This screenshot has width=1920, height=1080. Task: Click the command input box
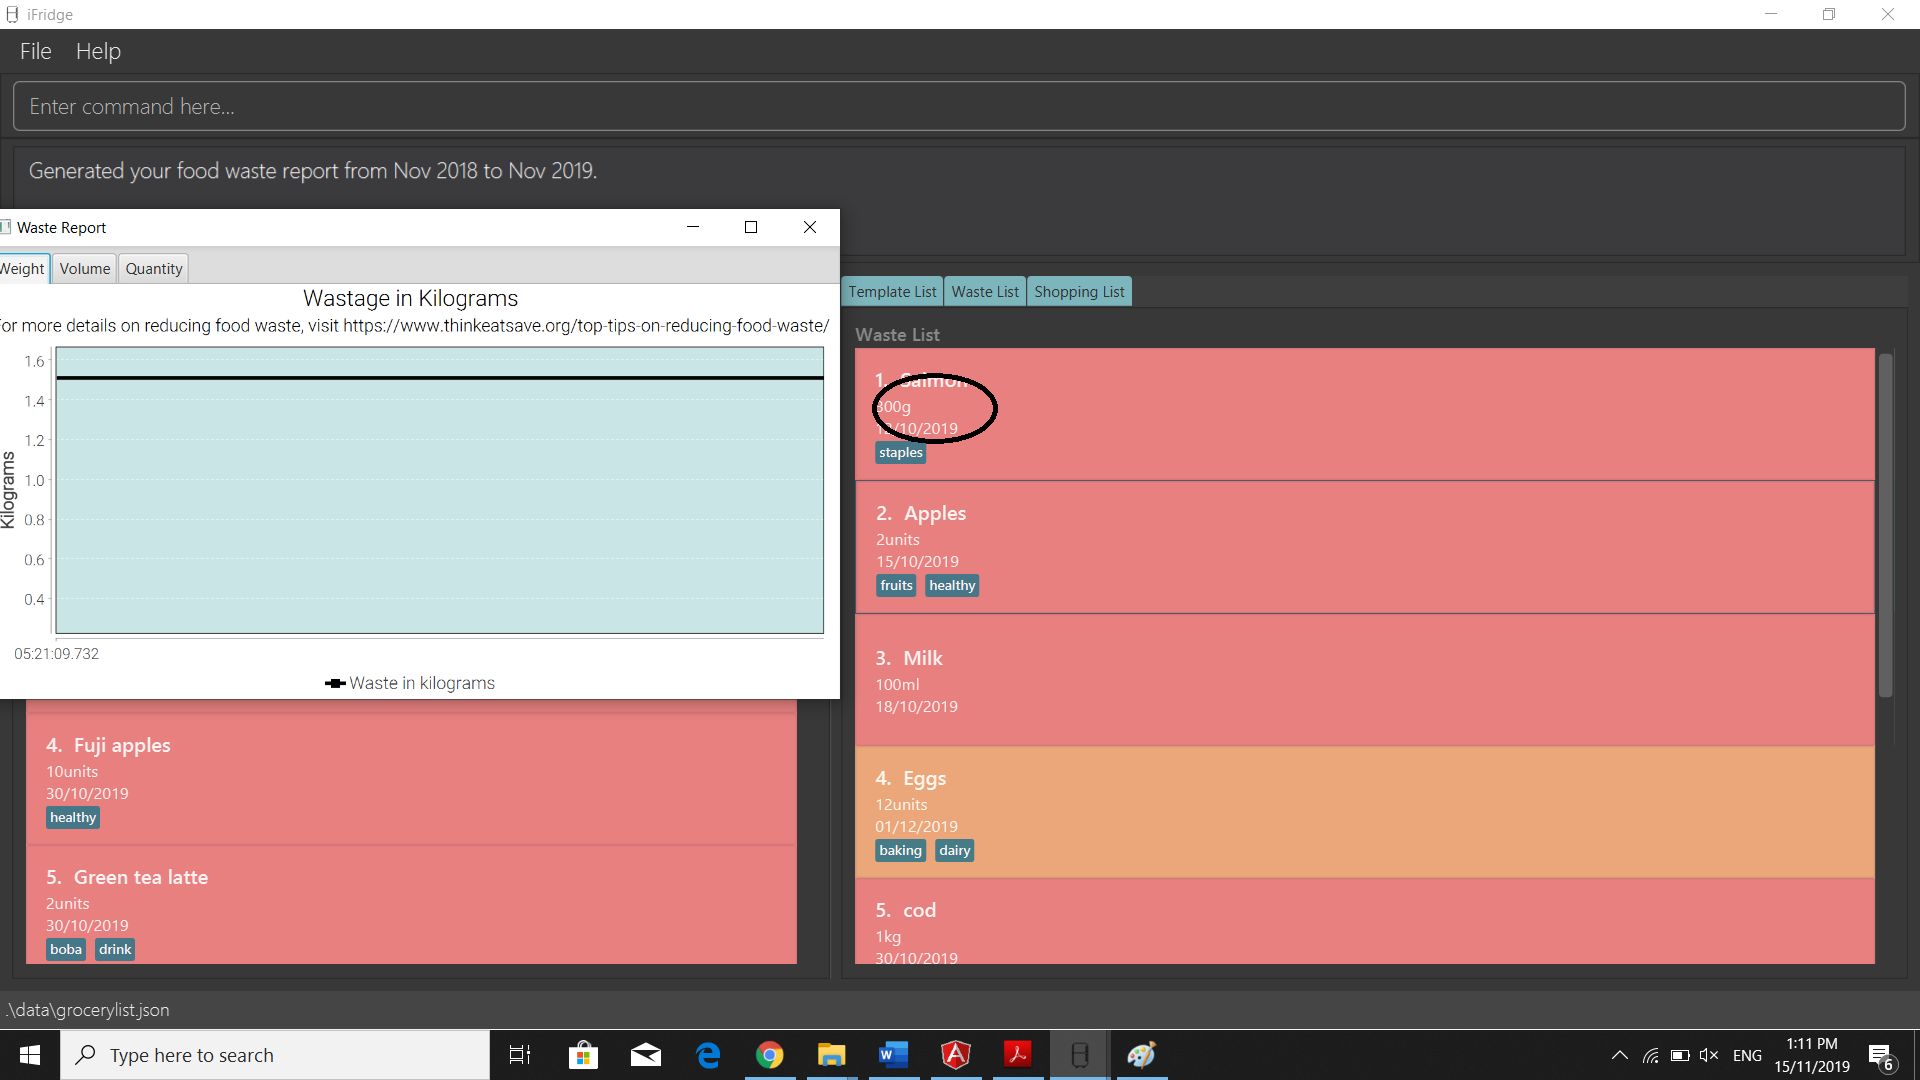[x=958, y=107]
